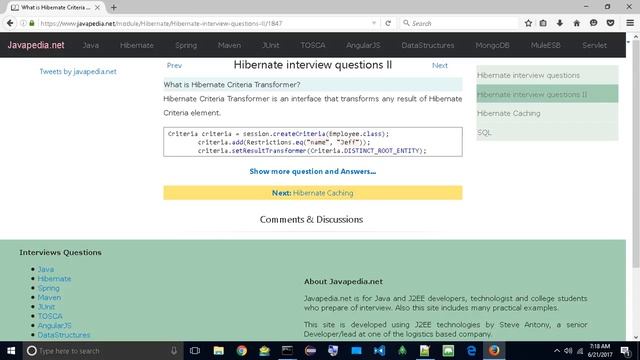The image size is (640, 360).
Task: Open Google Chrome from the taskbar
Action: [242, 351]
